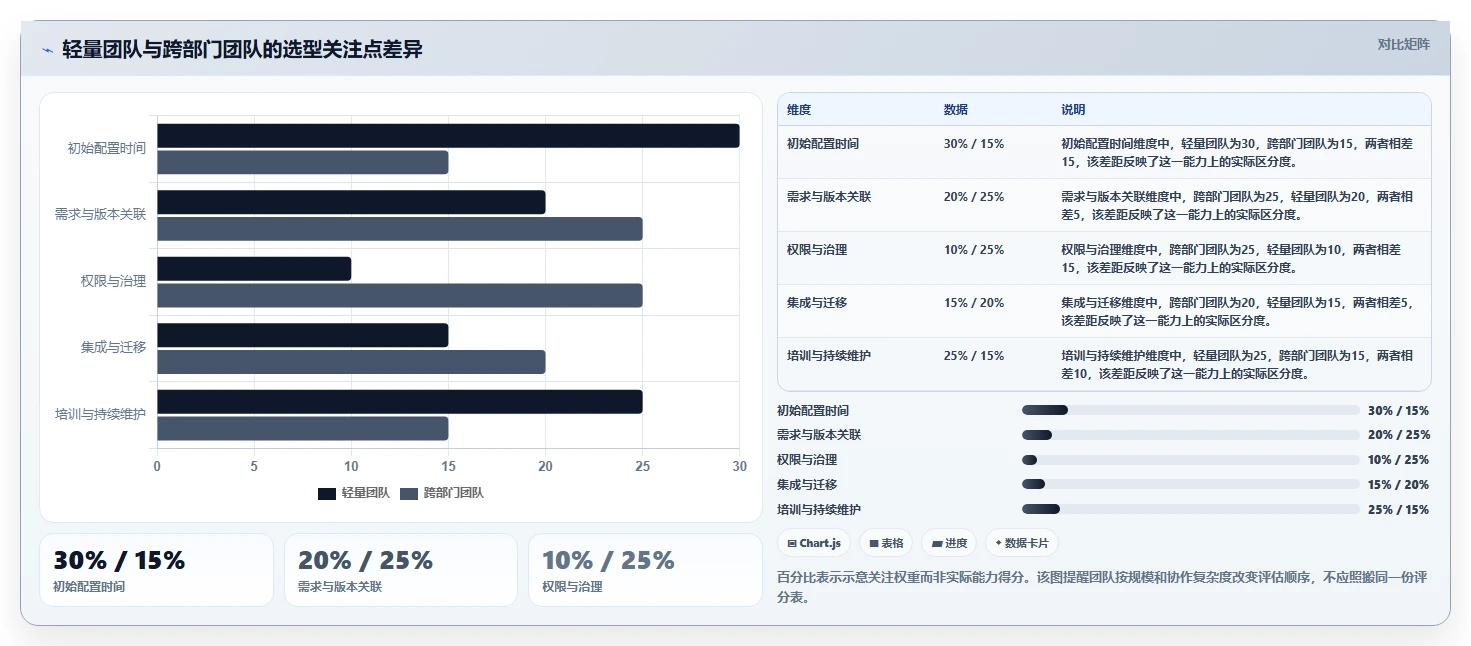Screen dimensions: 1471x646
Task: Click the chart axis label 初始配置时间
Action: [107, 148]
